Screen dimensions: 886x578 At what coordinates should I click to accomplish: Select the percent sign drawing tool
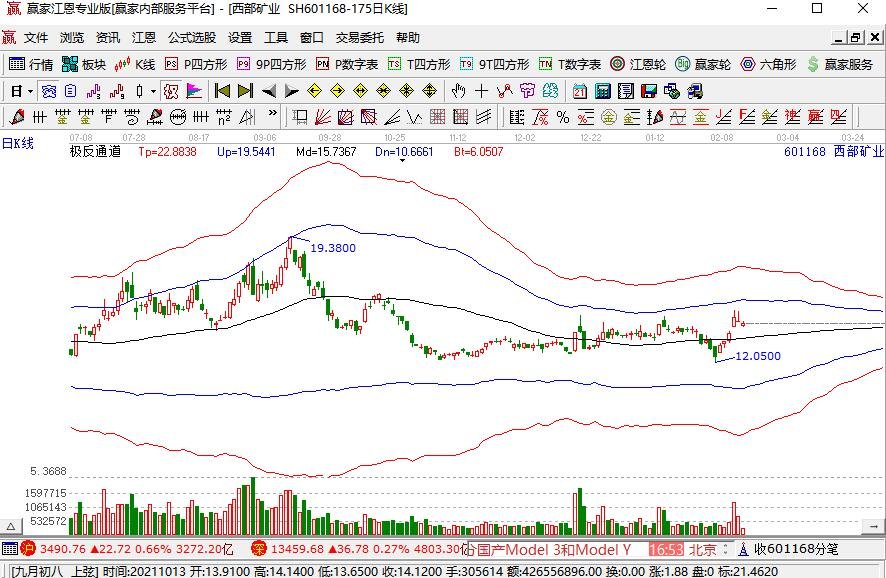(x=563, y=118)
